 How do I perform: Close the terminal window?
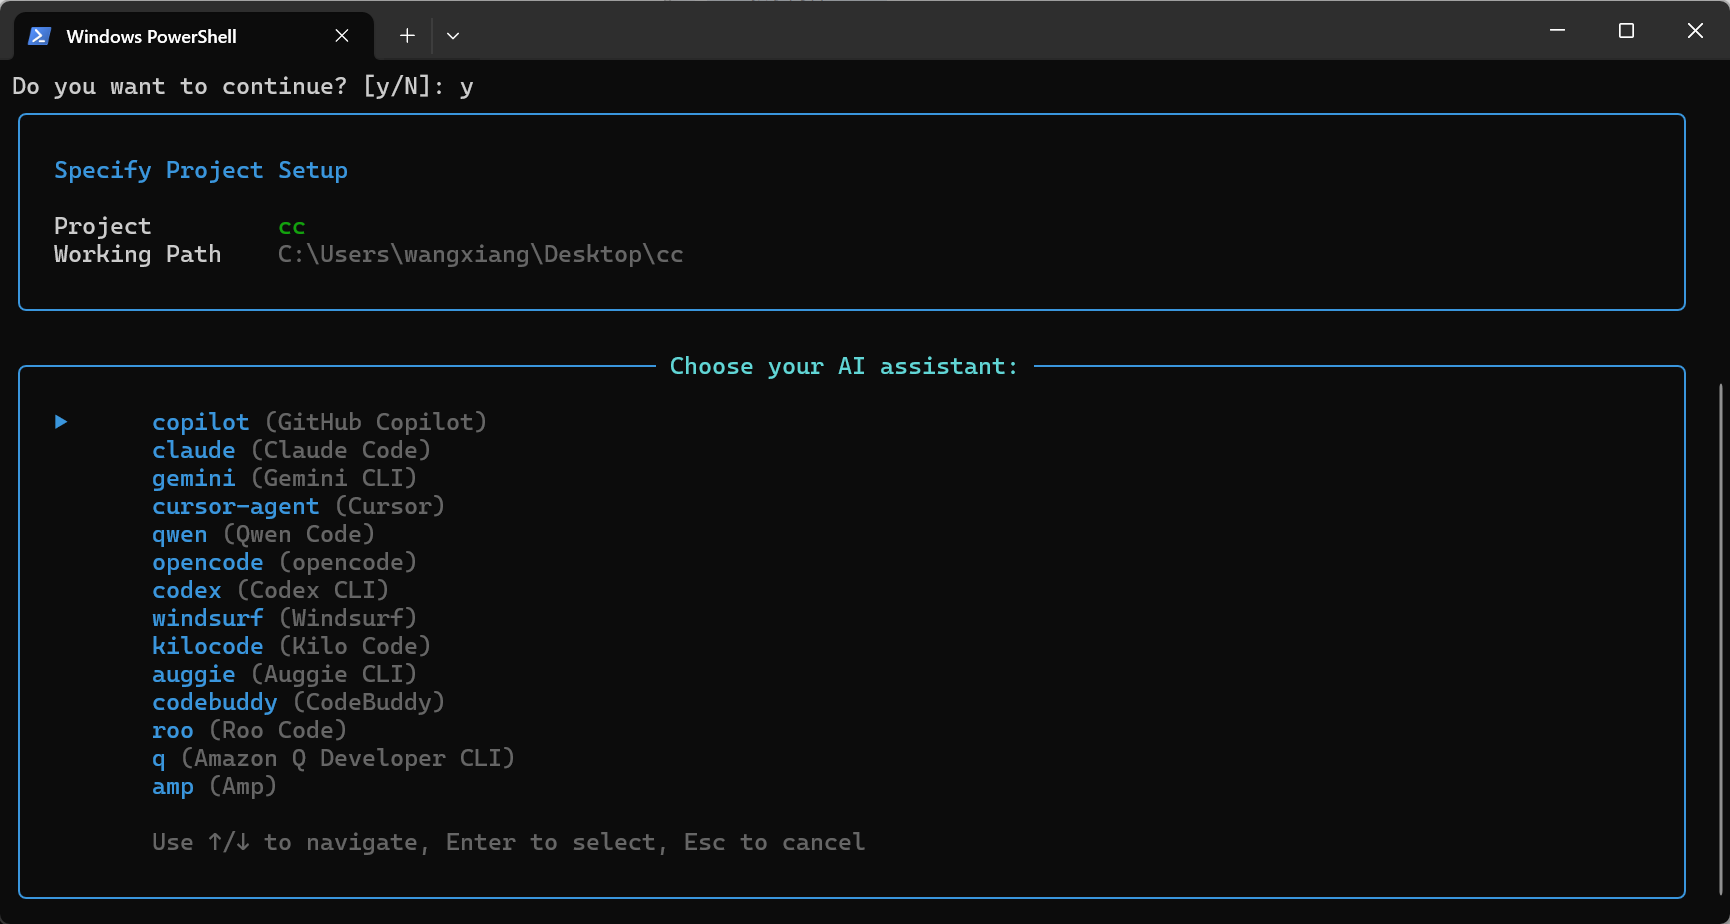[x=1695, y=31]
